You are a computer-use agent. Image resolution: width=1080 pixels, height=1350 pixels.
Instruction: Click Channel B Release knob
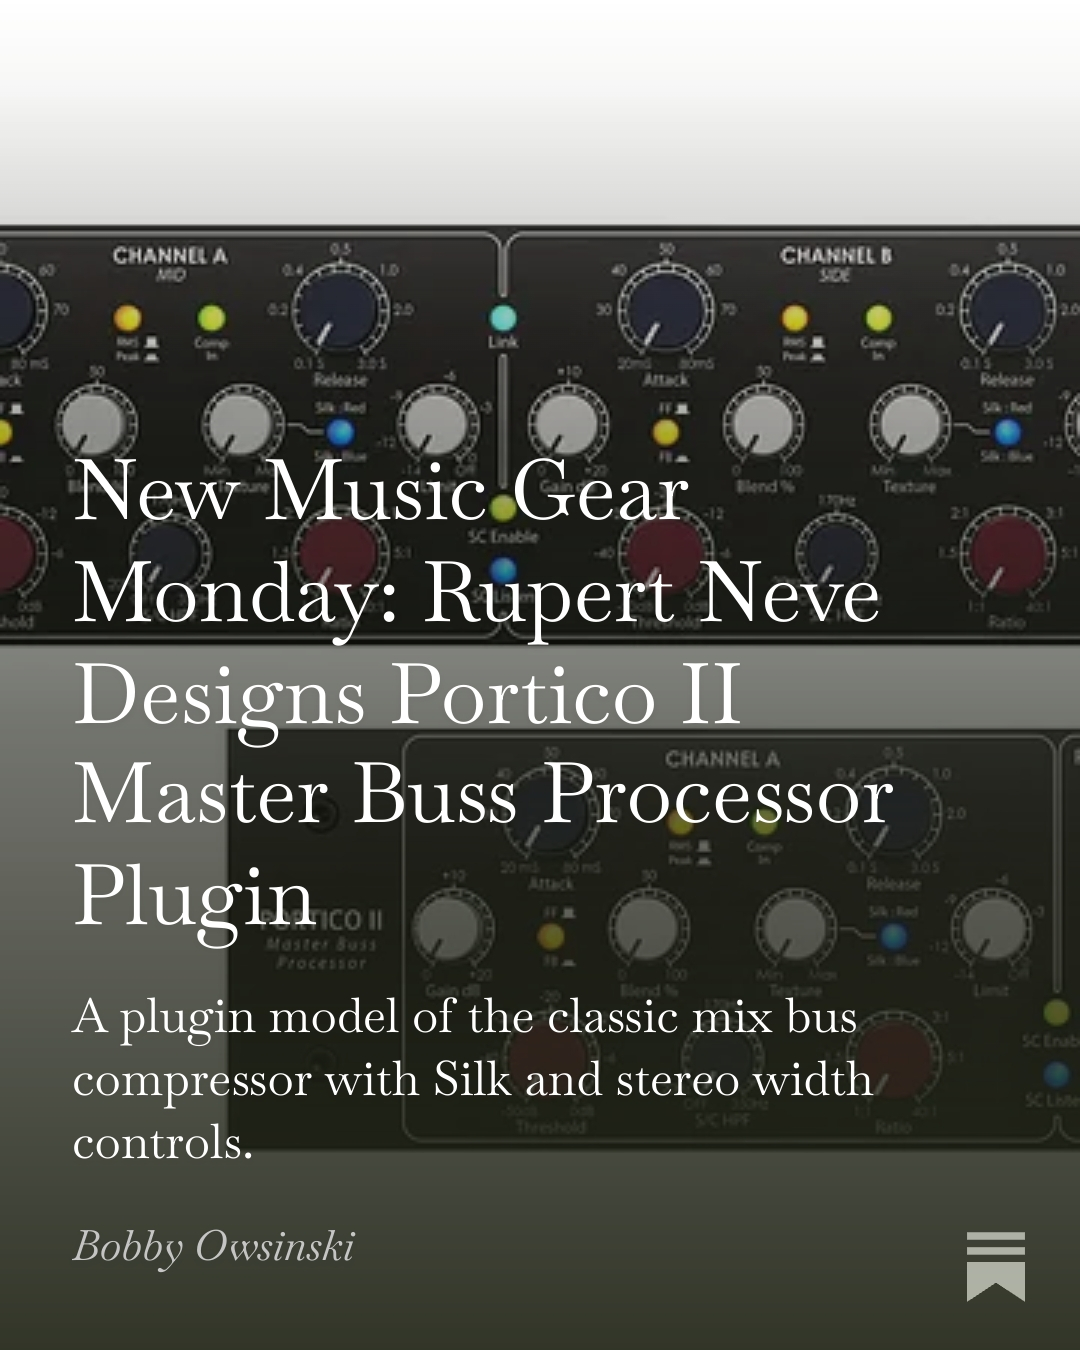click(x=1008, y=312)
